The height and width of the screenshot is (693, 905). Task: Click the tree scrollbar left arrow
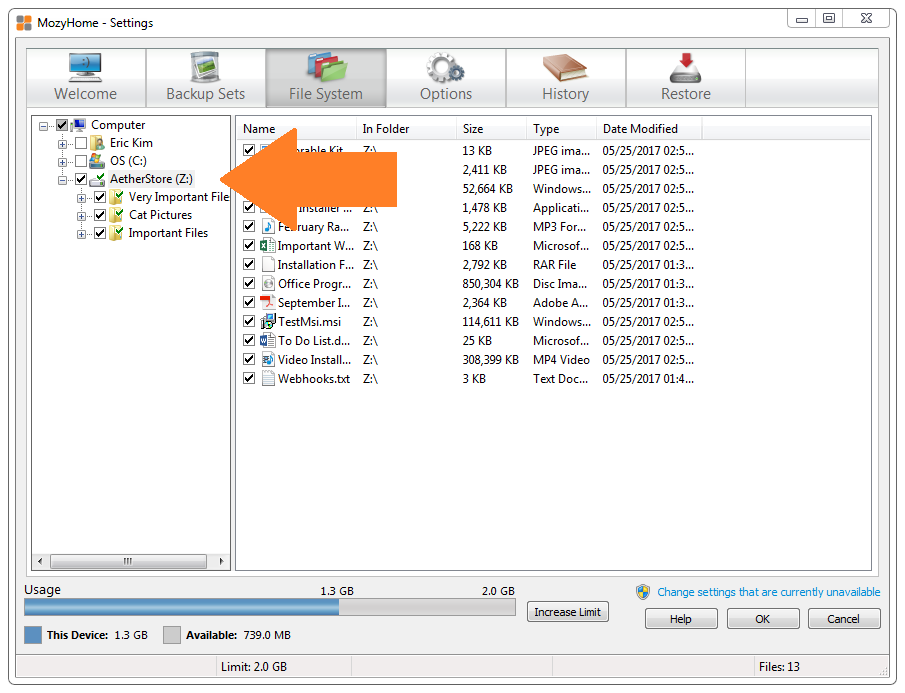click(40, 561)
